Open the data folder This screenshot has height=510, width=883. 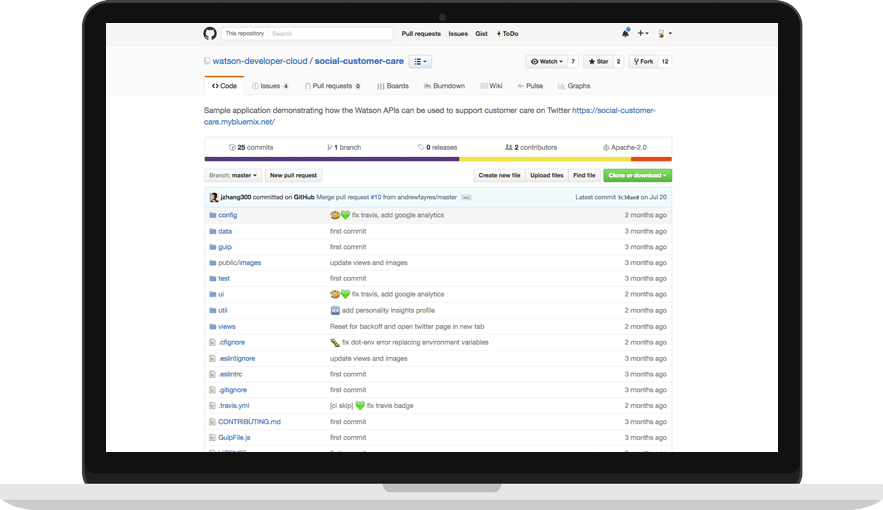click(225, 231)
